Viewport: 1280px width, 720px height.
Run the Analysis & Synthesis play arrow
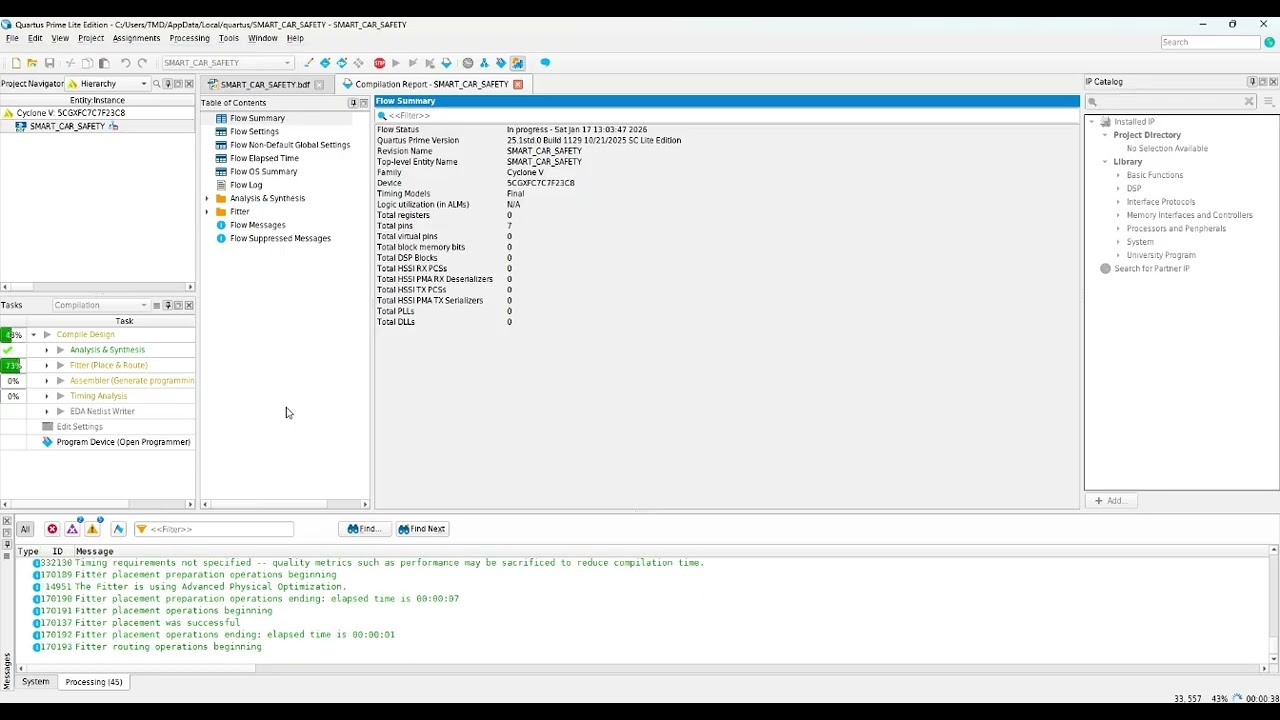[61, 350]
